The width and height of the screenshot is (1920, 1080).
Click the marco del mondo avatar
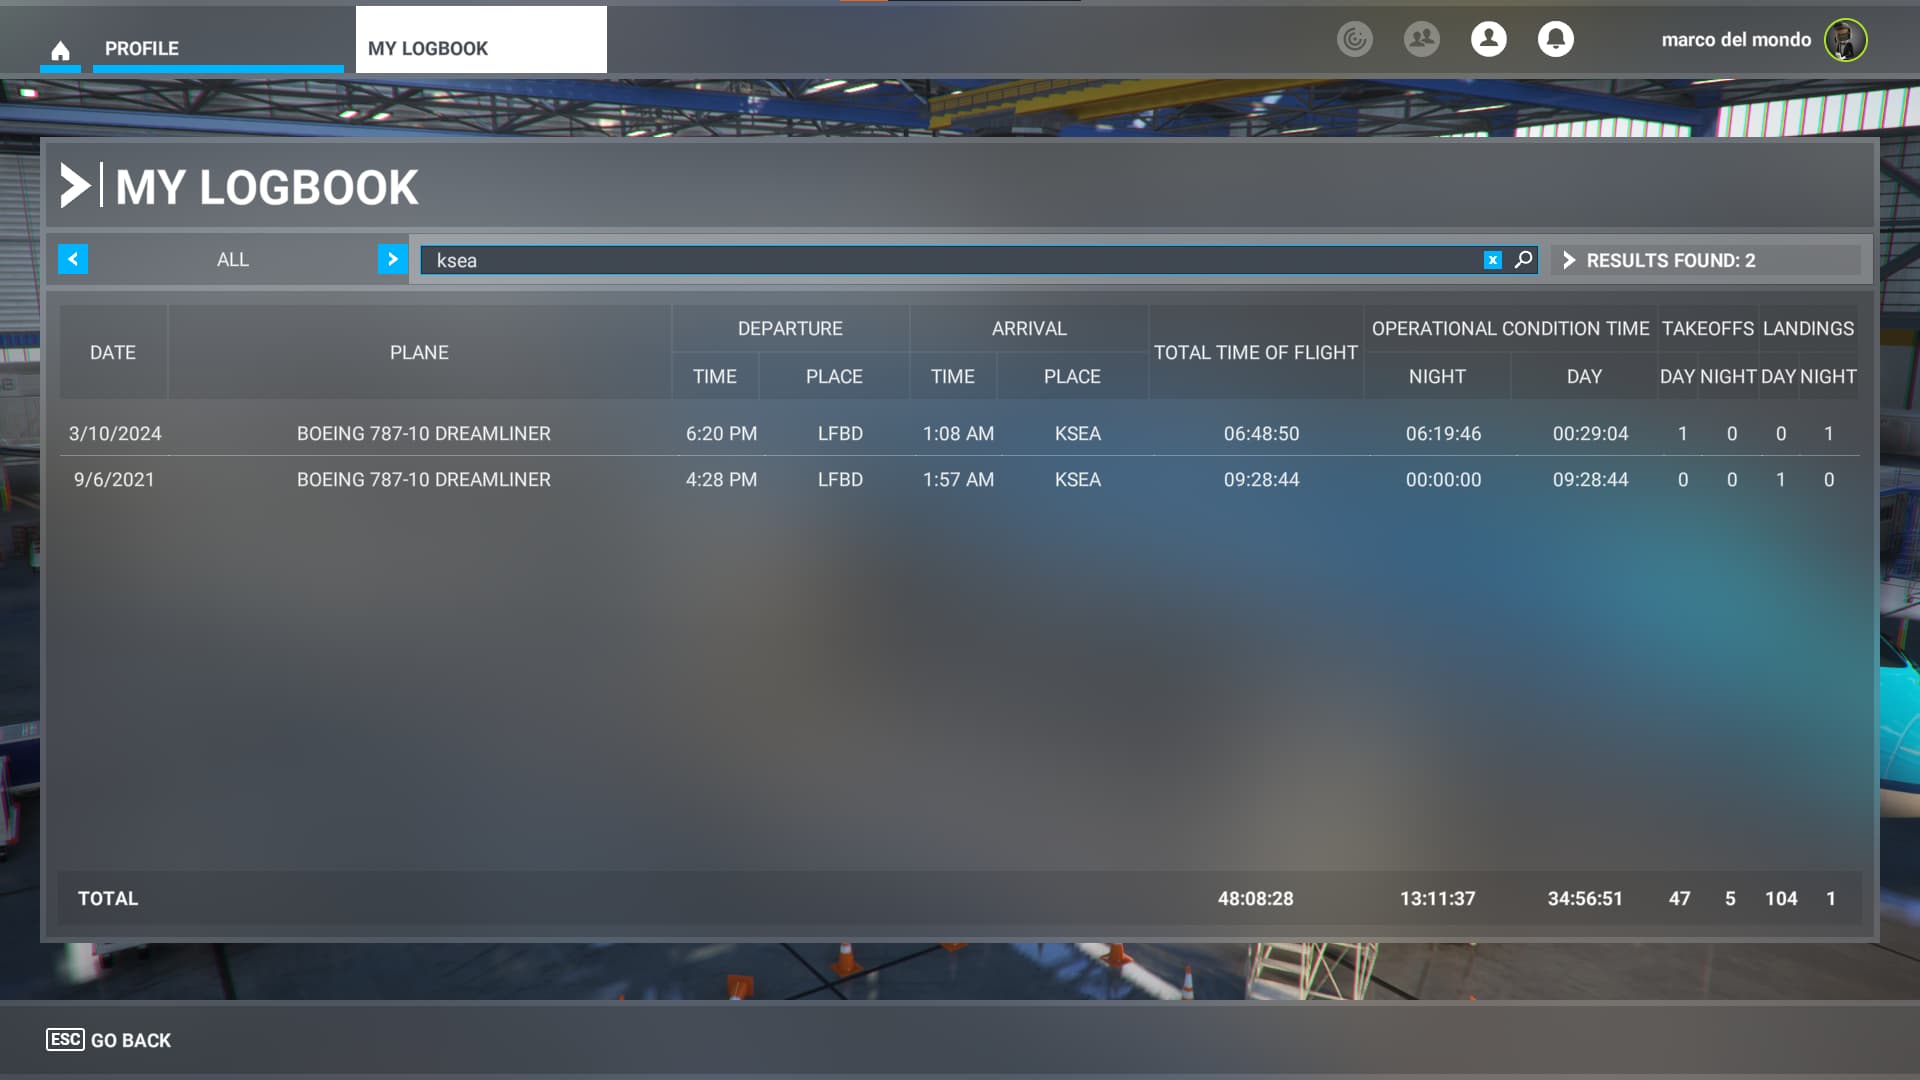1845,40
